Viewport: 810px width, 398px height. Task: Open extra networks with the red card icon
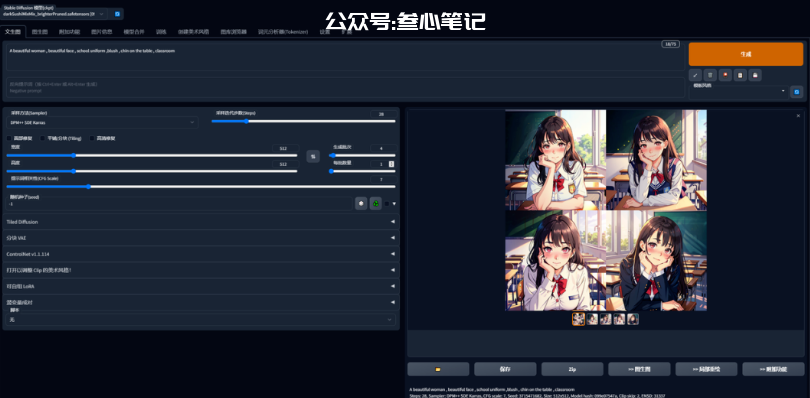point(725,75)
